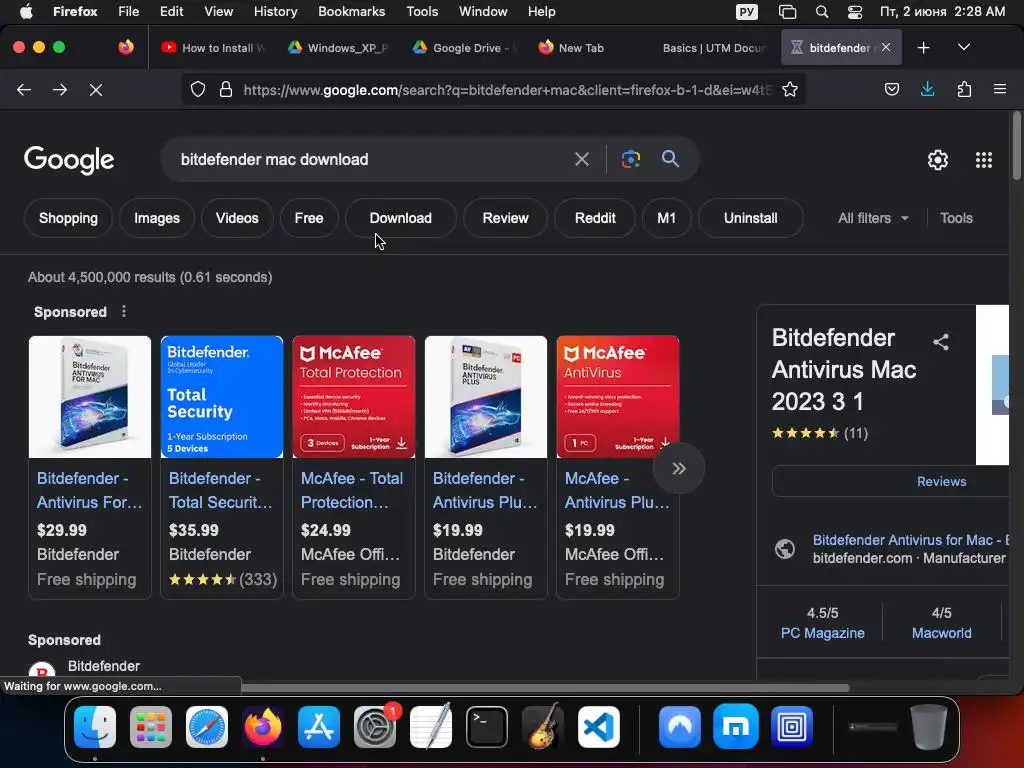Open Bitdefender Antivirus for Mac manufacturer link
This screenshot has width=1024, height=768.
910,540
